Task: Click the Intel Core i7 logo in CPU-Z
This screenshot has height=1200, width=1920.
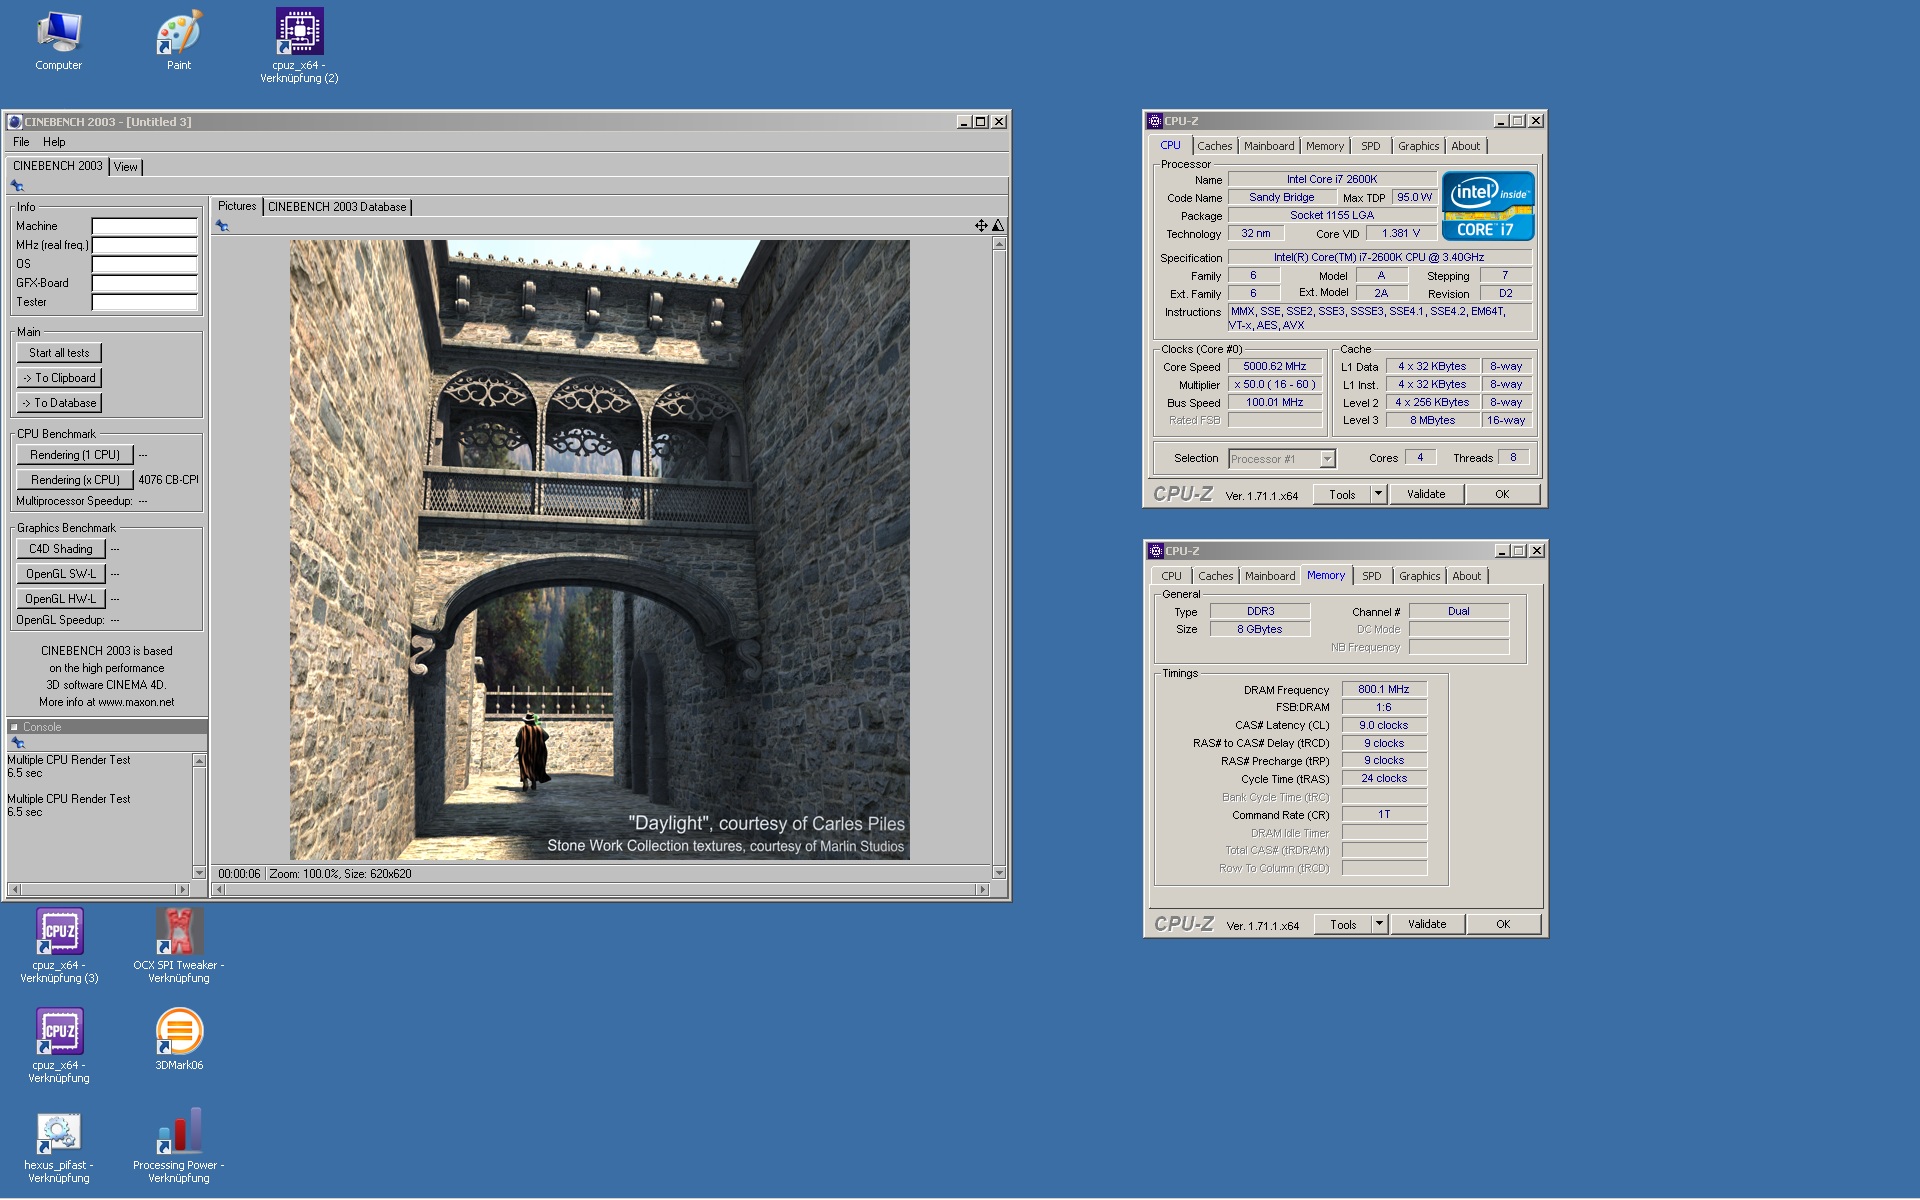Action: (1488, 206)
